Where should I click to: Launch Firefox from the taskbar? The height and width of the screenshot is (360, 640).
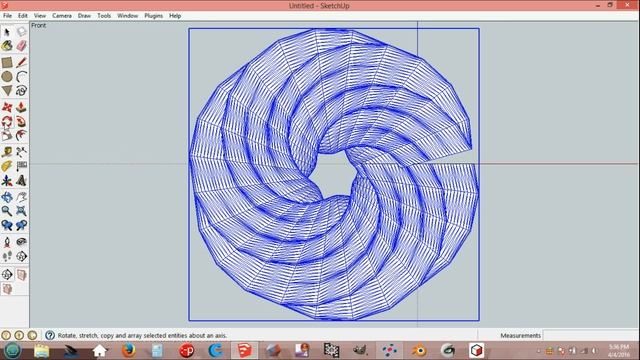click(x=128, y=350)
